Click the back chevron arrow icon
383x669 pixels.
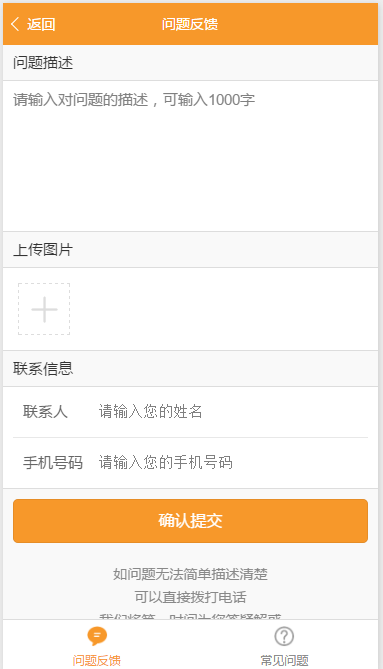pyautogui.click(x=15, y=24)
